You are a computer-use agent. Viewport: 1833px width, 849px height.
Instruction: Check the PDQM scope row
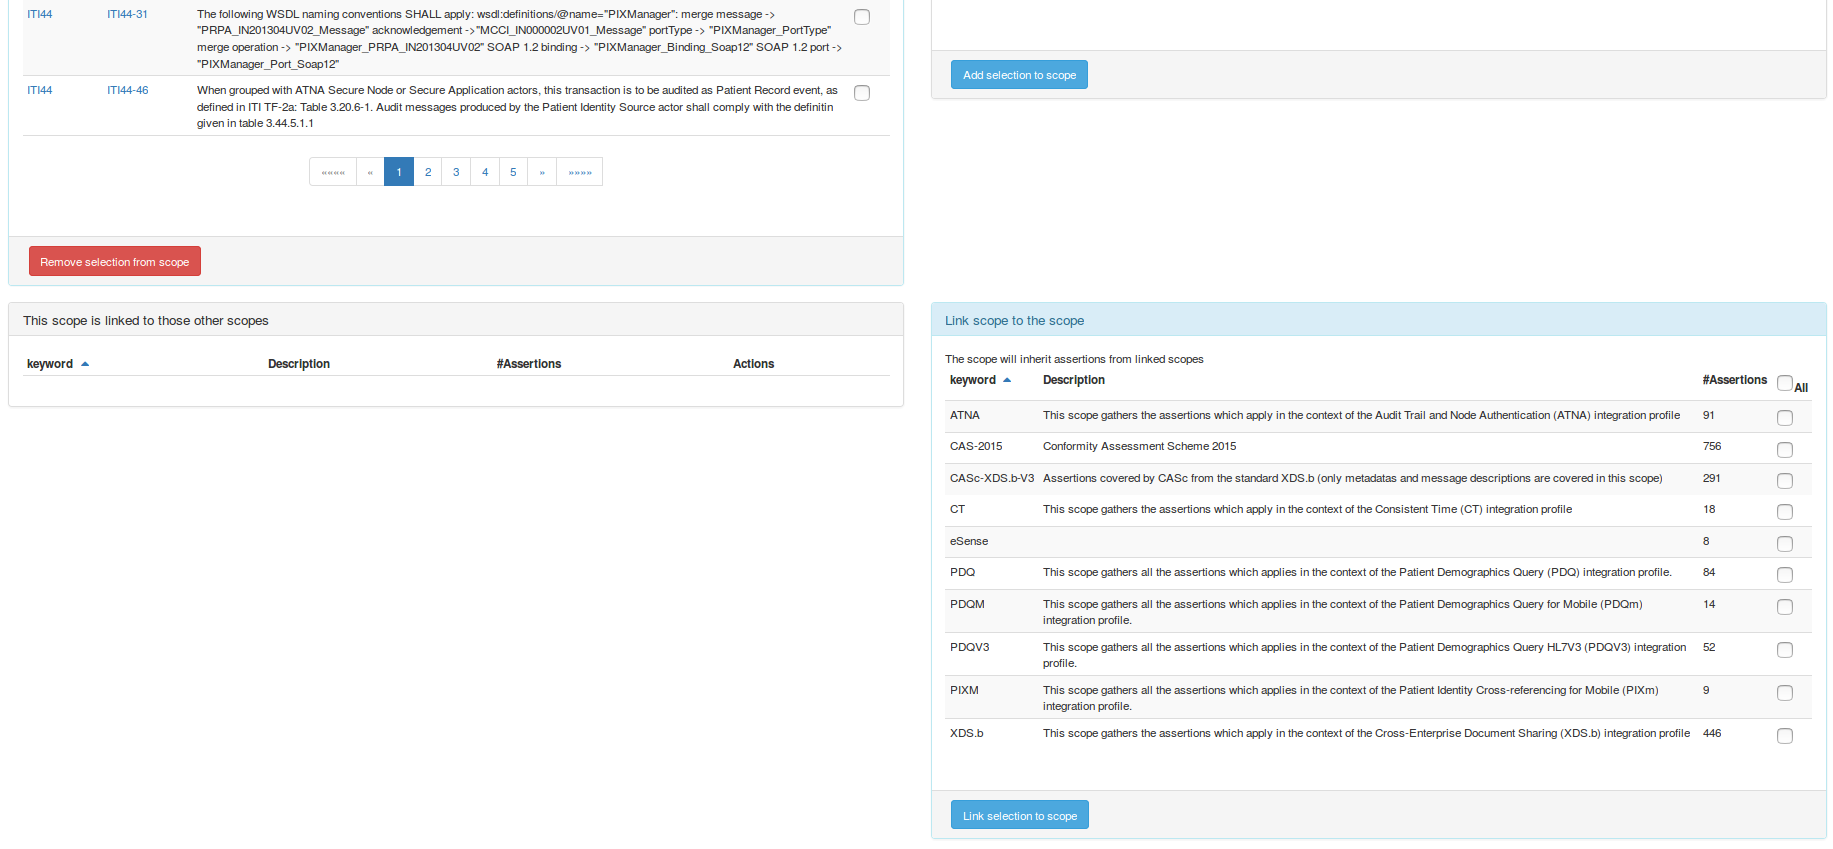(1785, 607)
